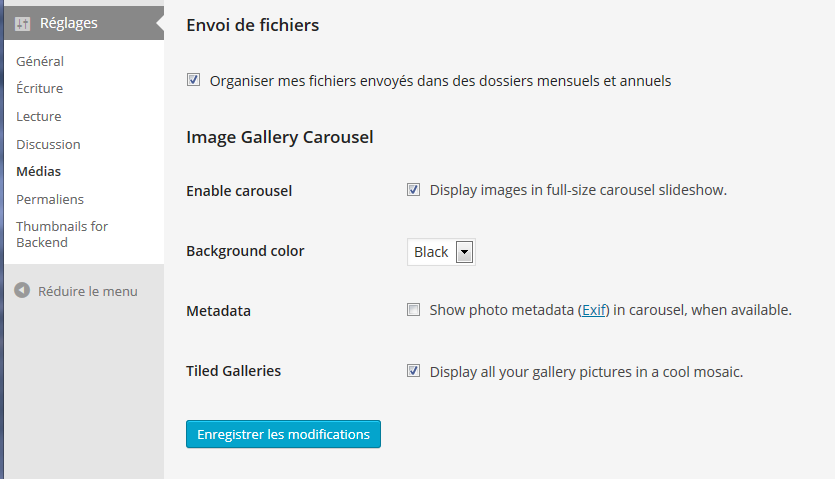Open the Général settings page

(40, 61)
